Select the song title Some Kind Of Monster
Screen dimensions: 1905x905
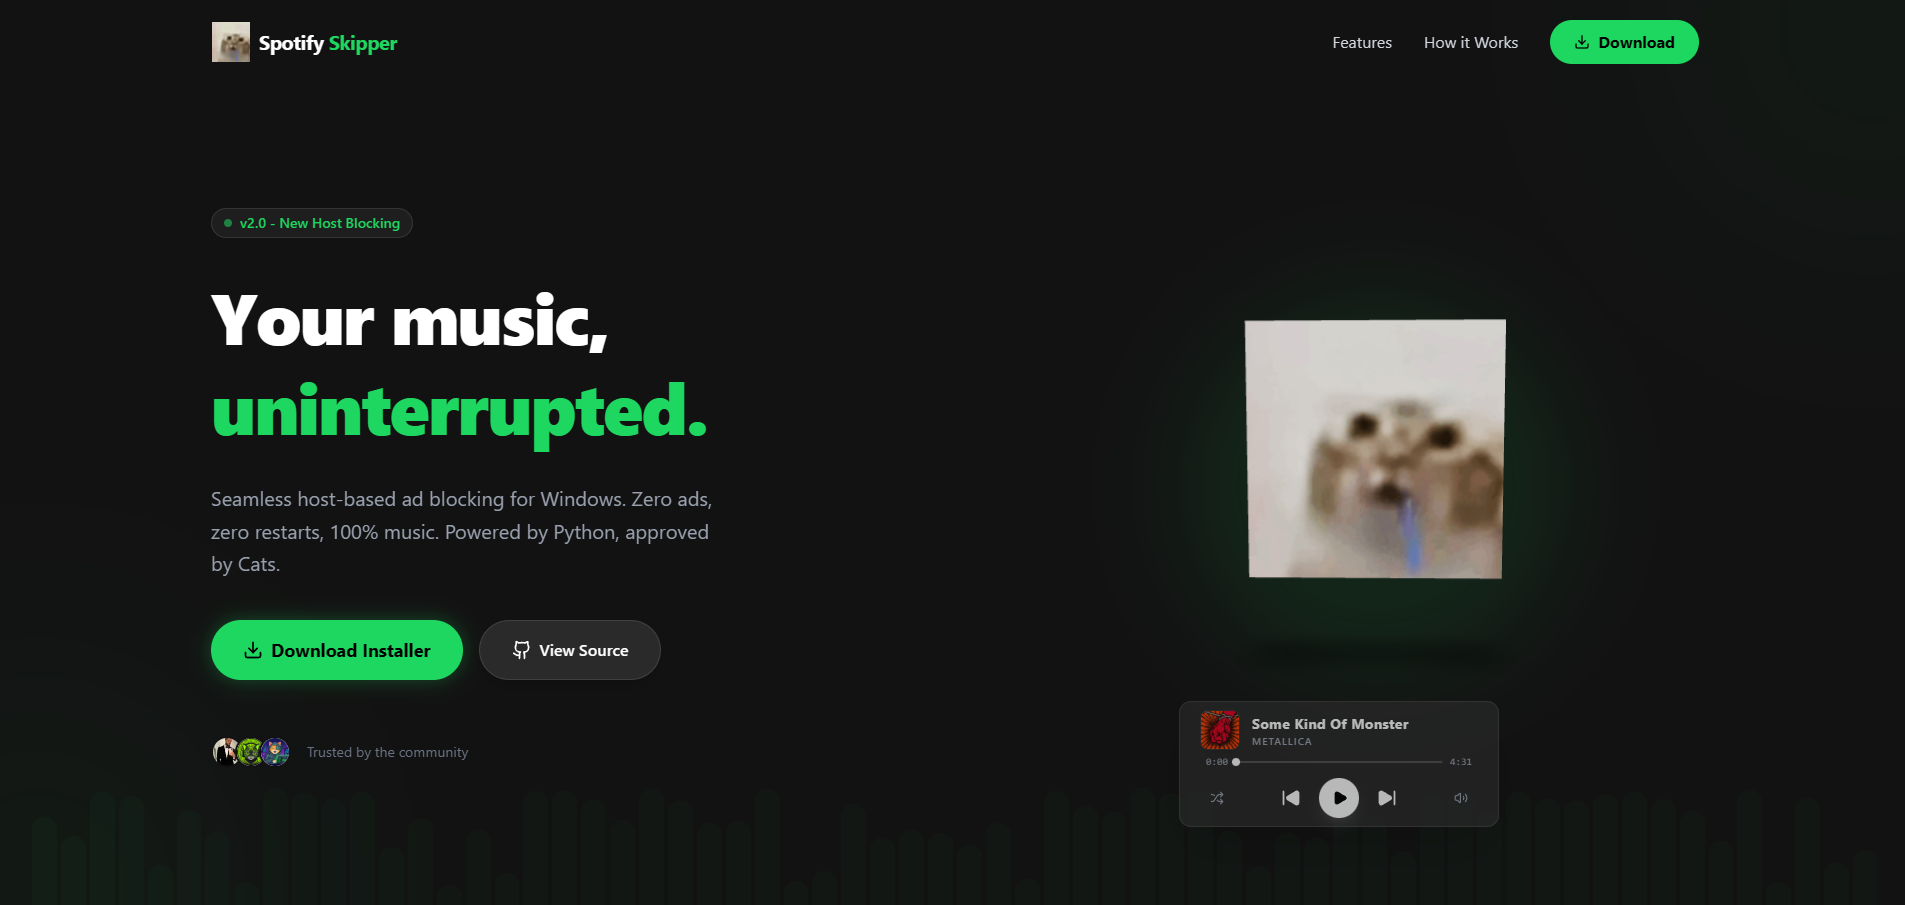point(1329,723)
